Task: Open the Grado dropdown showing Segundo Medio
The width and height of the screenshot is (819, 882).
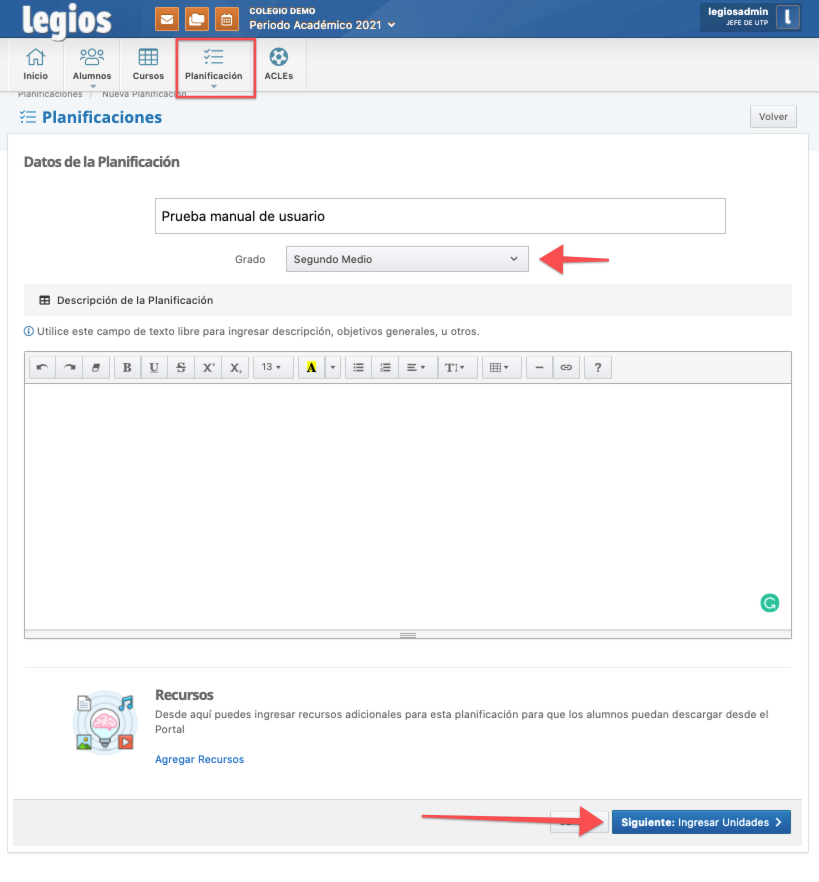Action: point(406,259)
